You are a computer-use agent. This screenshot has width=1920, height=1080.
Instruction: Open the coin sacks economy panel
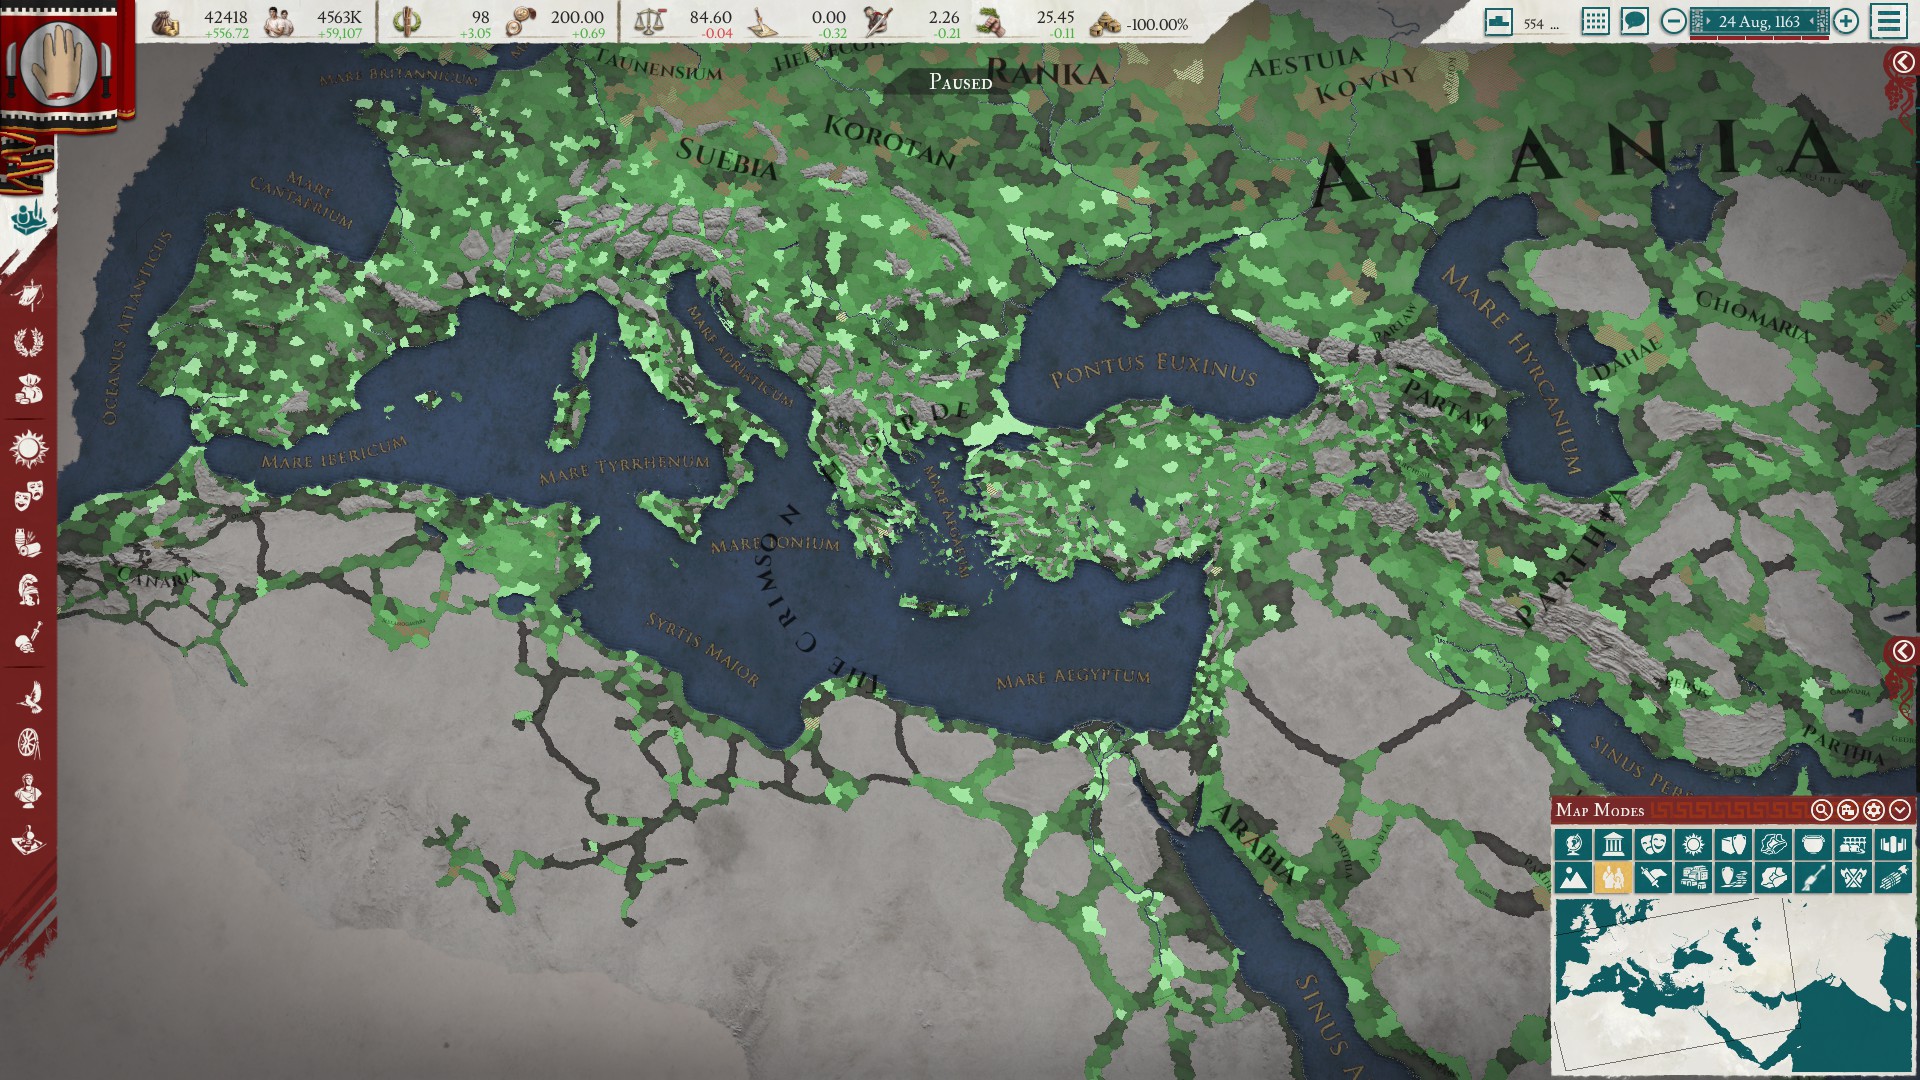[x=29, y=390]
